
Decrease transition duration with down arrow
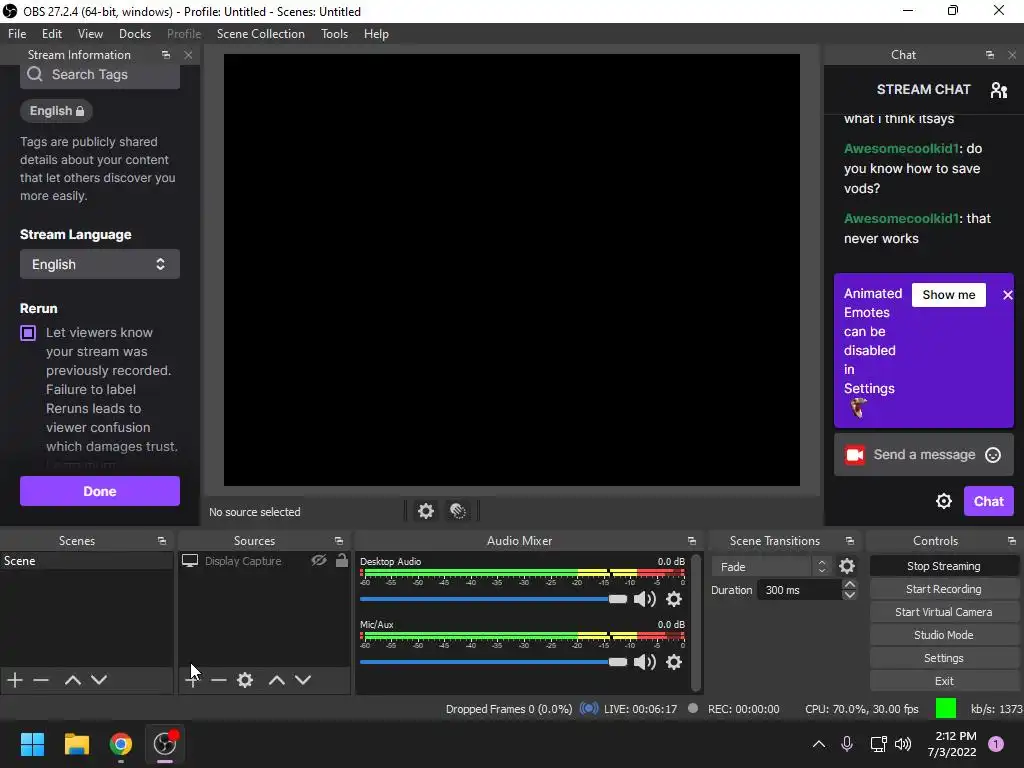coord(850,595)
